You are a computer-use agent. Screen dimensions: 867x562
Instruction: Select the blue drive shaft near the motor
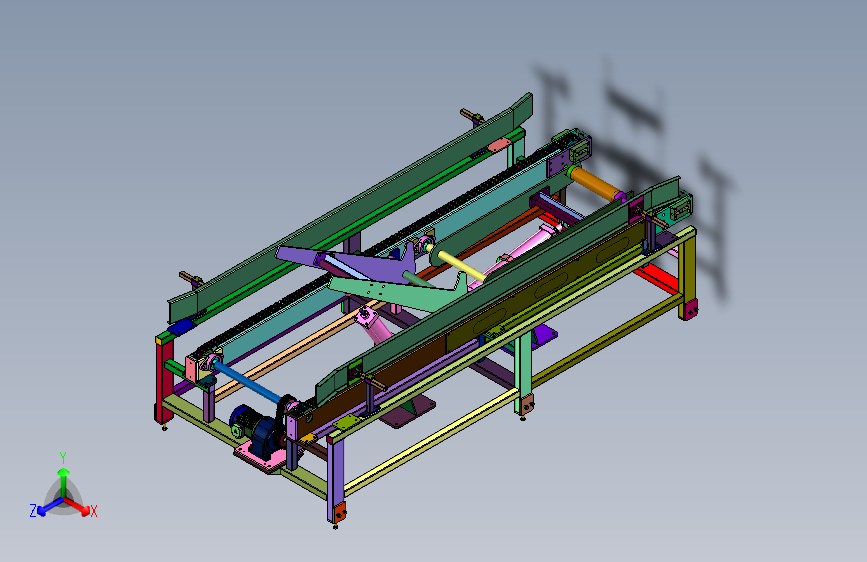point(247,382)
